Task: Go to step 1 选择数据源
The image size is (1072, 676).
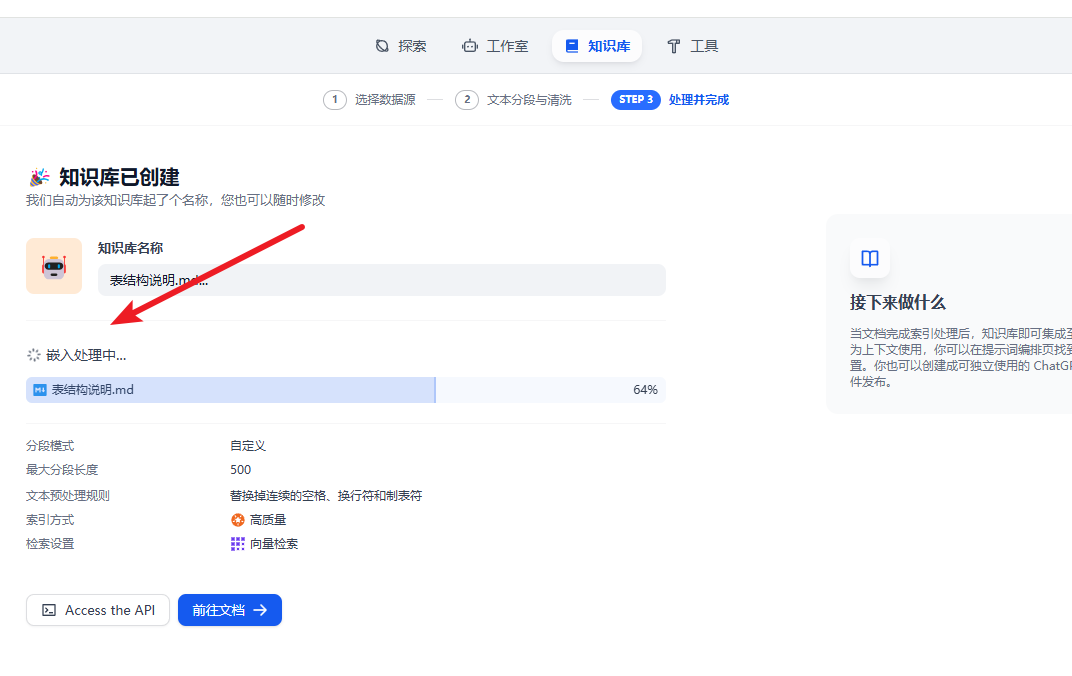Action: coord(369,100)
